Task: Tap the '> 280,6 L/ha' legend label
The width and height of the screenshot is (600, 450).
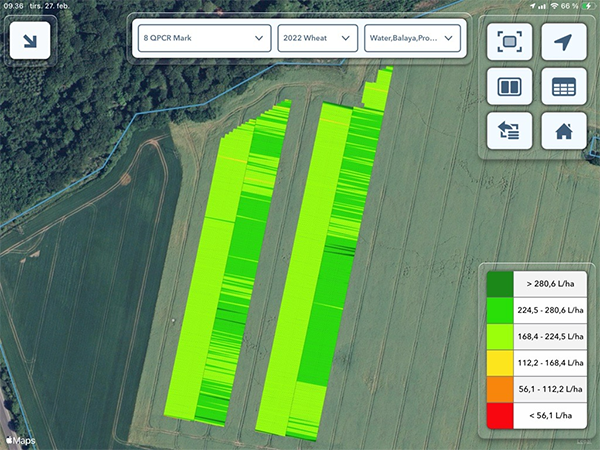Action: pyautogui.click(x=550, y=284)
